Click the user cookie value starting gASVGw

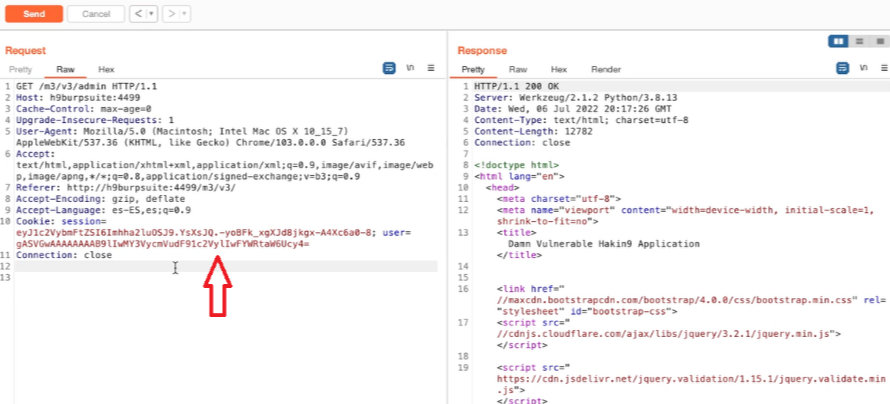pos(162,244)
